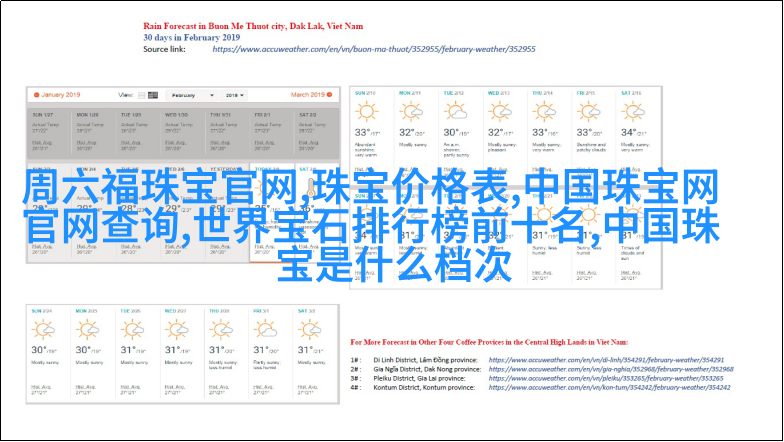This screenshot has width=784, height=442.
Task: Open the 2019 year dropdown
Action: pos(234,95)
